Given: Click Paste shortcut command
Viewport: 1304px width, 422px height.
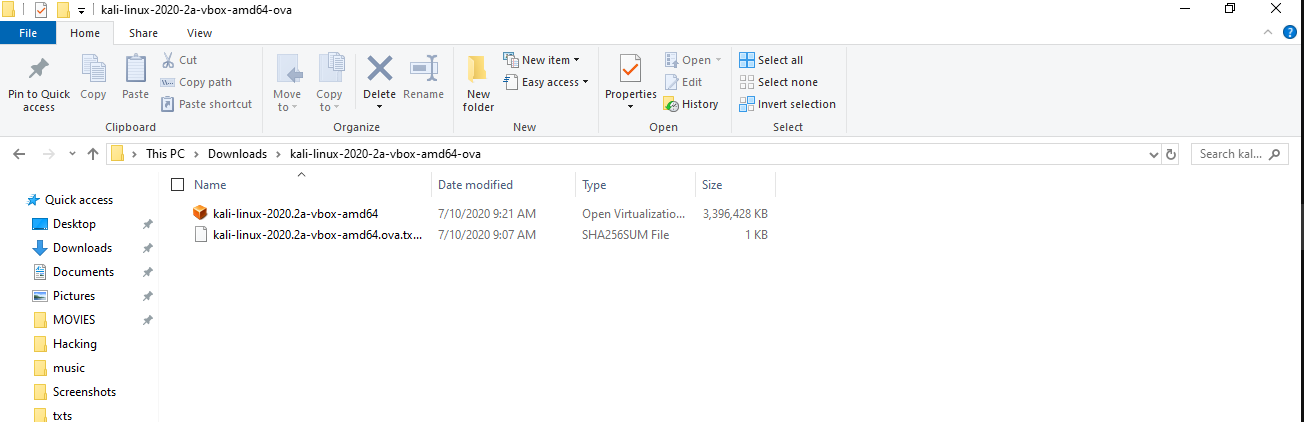Looking at the screenshot, I should [x=206, y=104].
